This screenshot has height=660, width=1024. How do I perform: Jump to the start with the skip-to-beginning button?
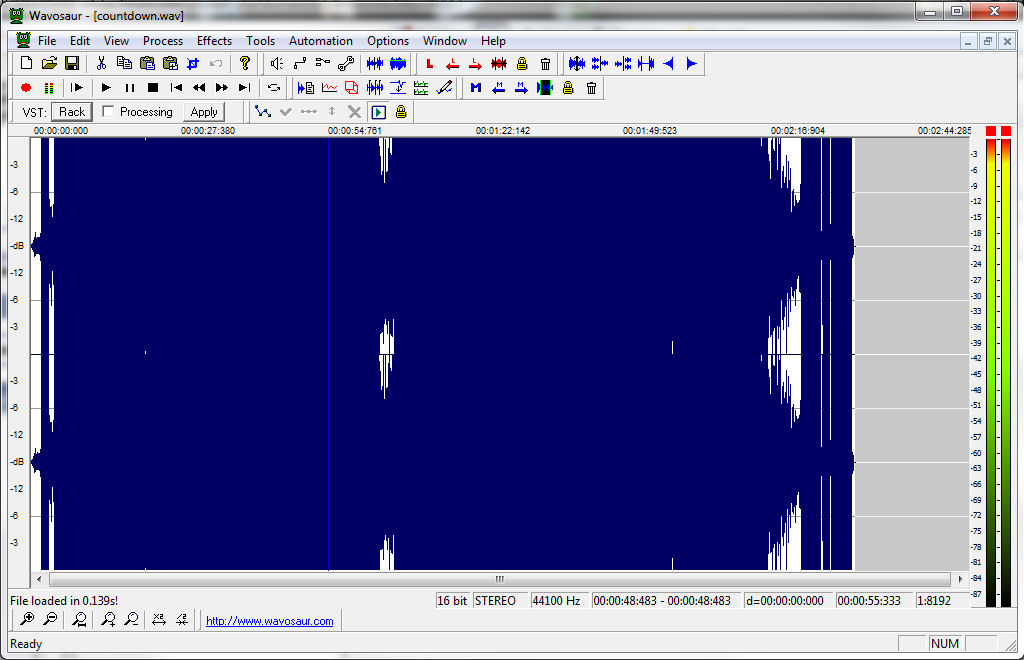tap(176, 87)
